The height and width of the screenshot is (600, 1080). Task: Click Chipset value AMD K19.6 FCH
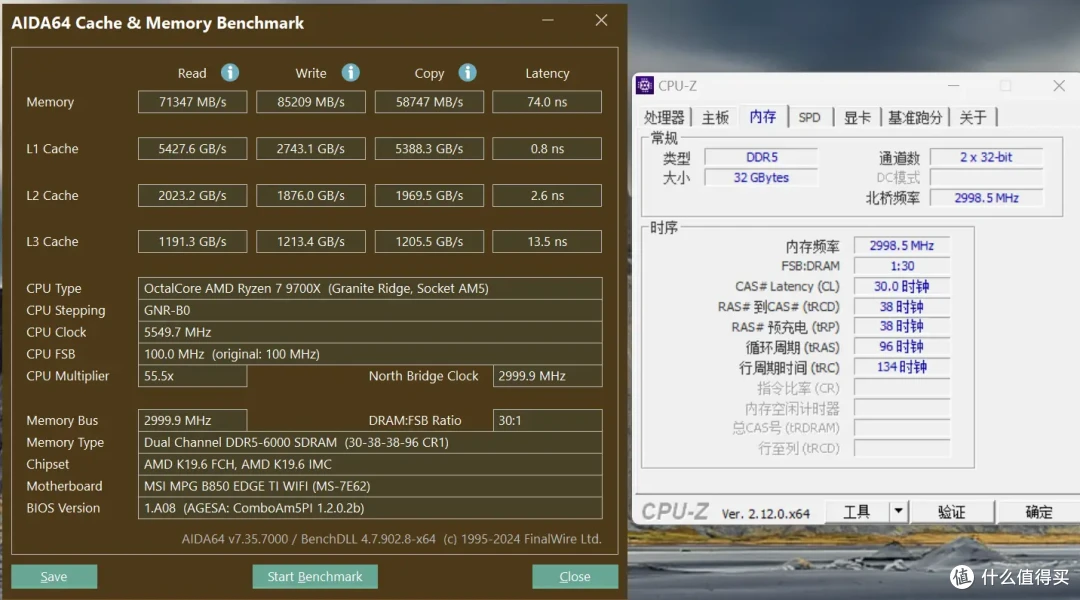[370, 464]
